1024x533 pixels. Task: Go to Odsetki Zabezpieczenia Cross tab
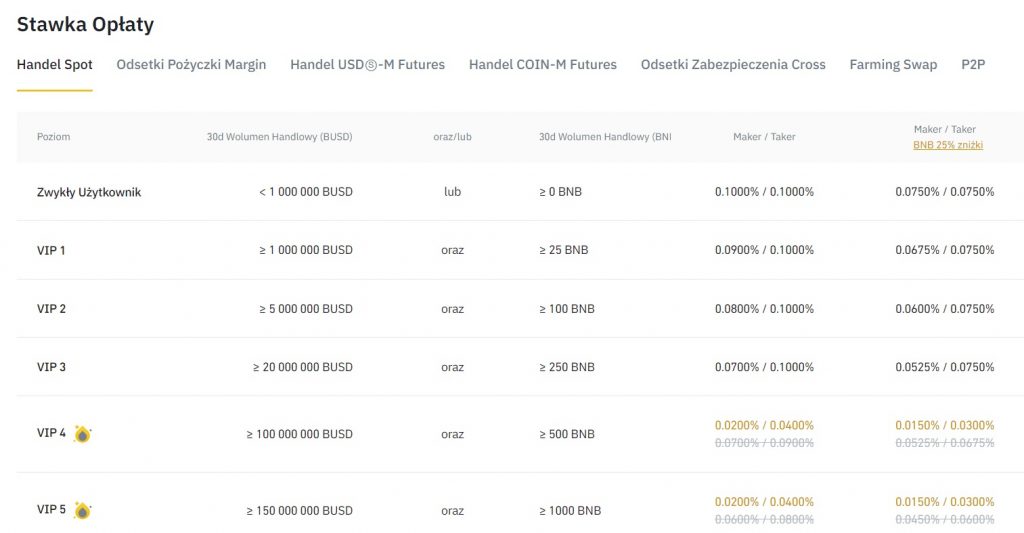(x=733, y=64)
